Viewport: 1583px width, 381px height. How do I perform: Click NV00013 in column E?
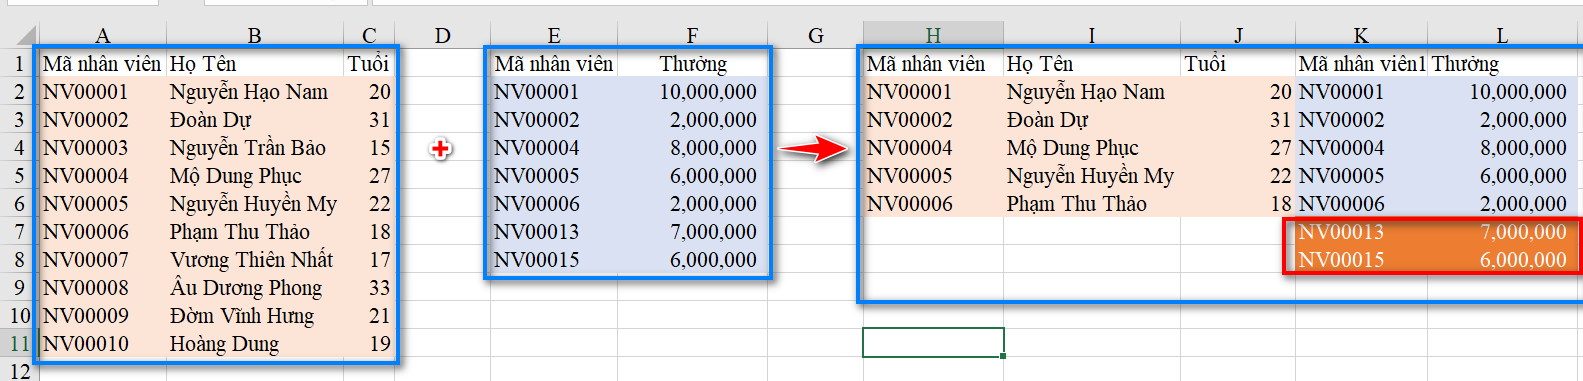click(554, 232)
